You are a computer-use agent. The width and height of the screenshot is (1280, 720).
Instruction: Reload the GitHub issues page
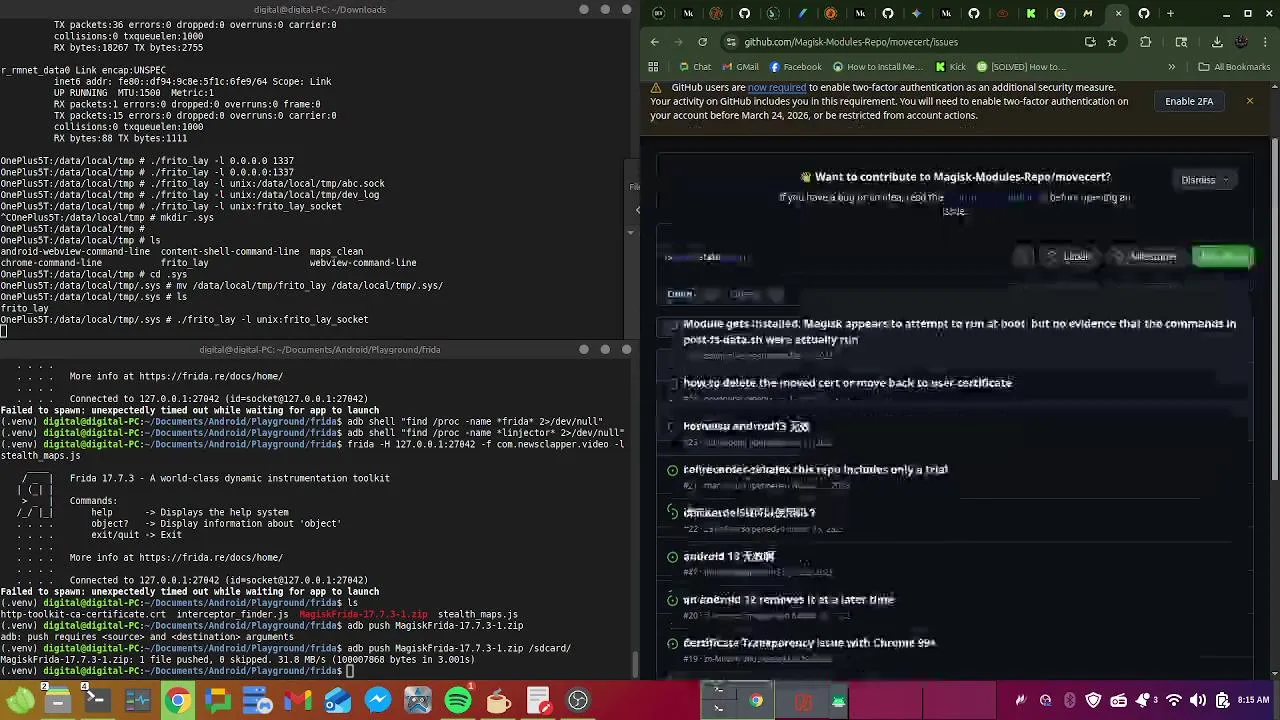point(703,42)
